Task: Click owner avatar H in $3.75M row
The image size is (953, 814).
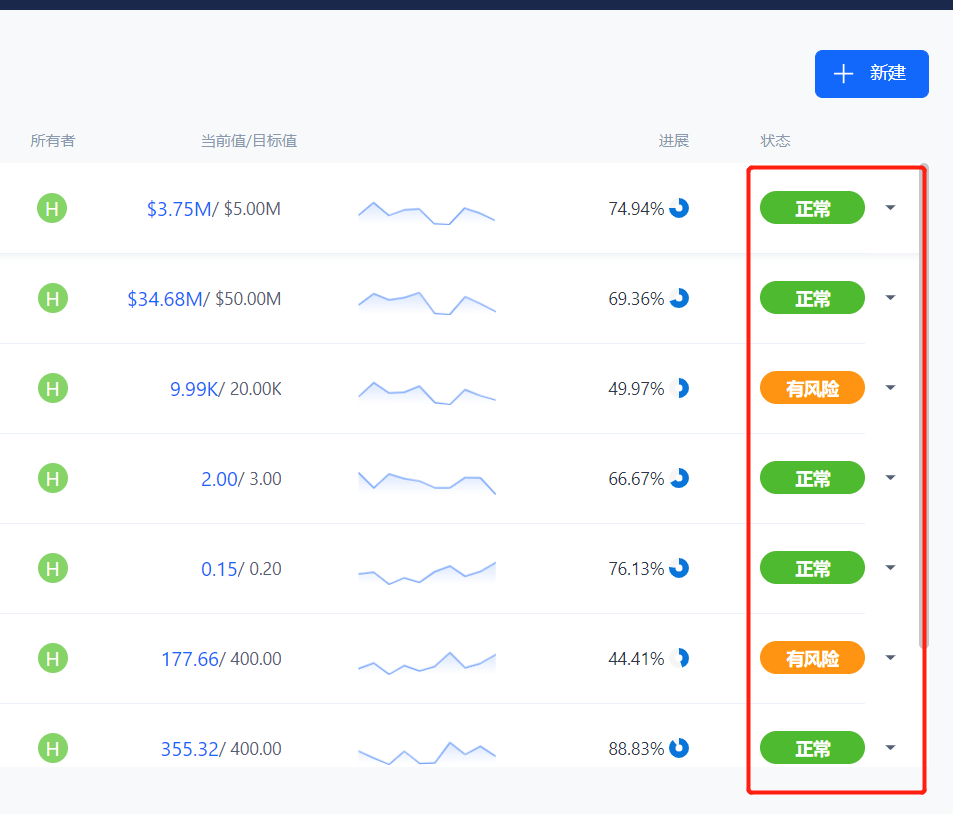Action: click(x=52, y=209)
